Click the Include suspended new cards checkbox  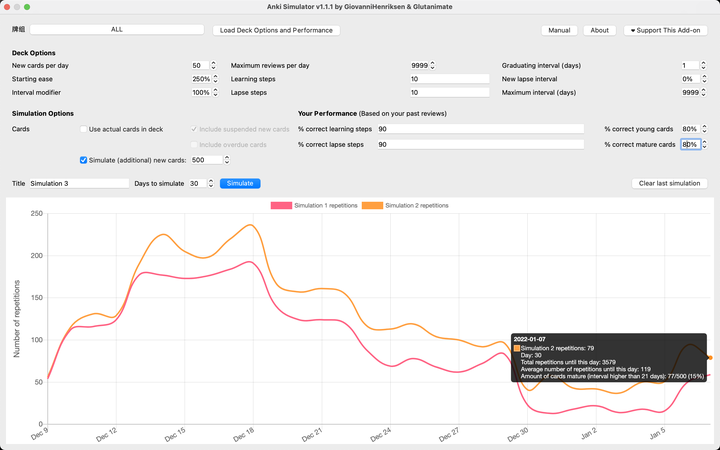coord(194,130)
